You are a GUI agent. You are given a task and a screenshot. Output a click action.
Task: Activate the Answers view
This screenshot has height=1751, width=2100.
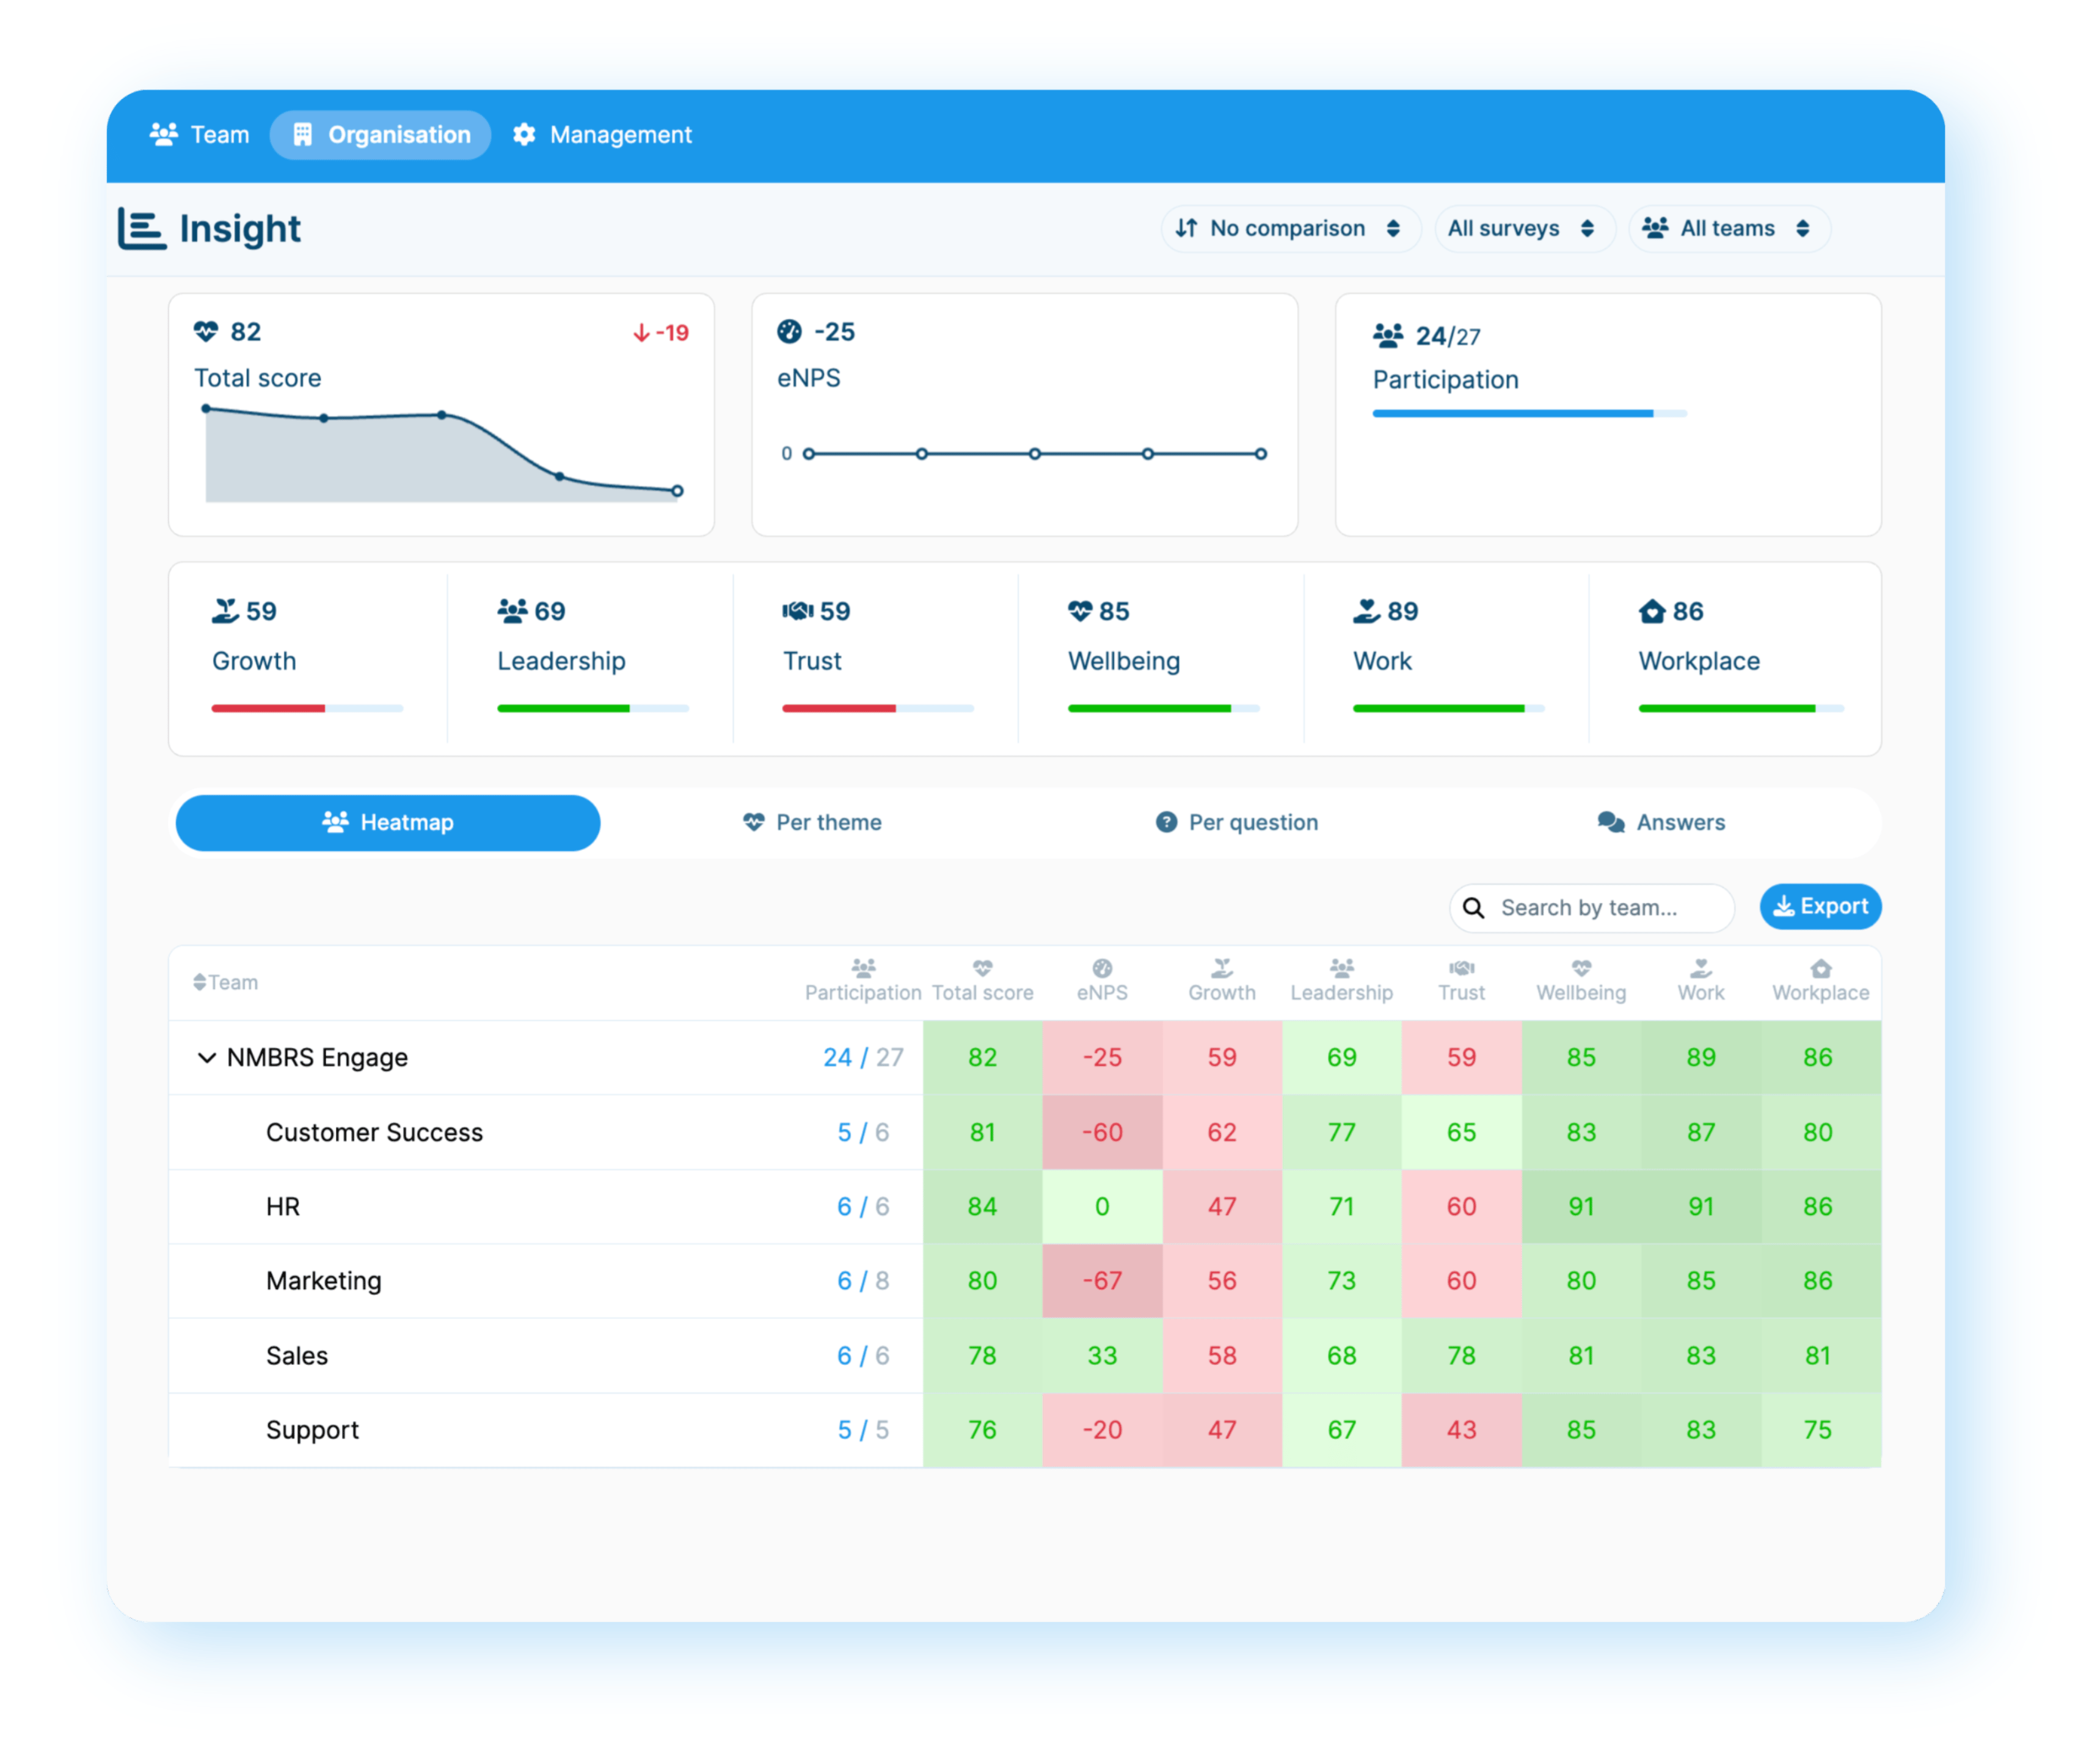point(1662,822)
